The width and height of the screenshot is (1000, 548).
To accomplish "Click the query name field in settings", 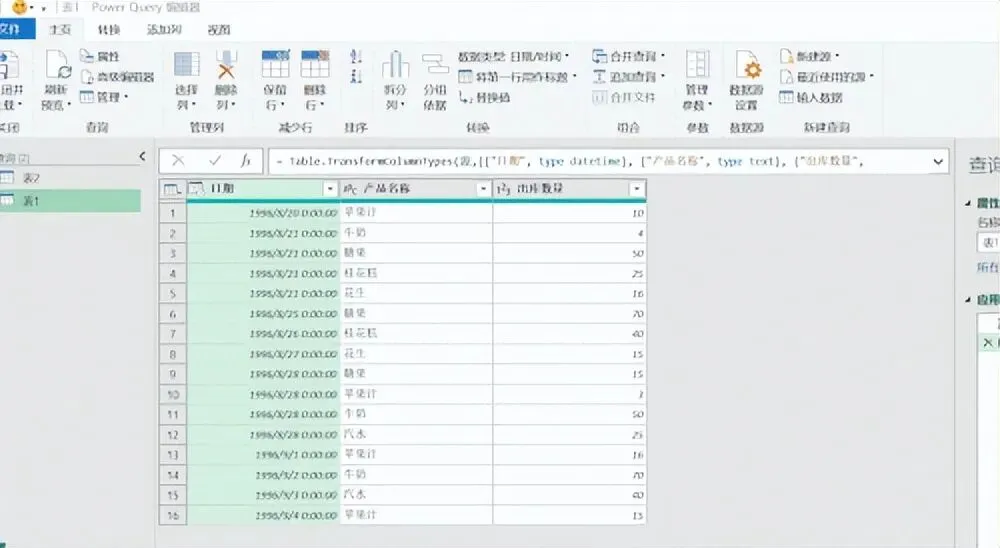I will pos(988,242).
